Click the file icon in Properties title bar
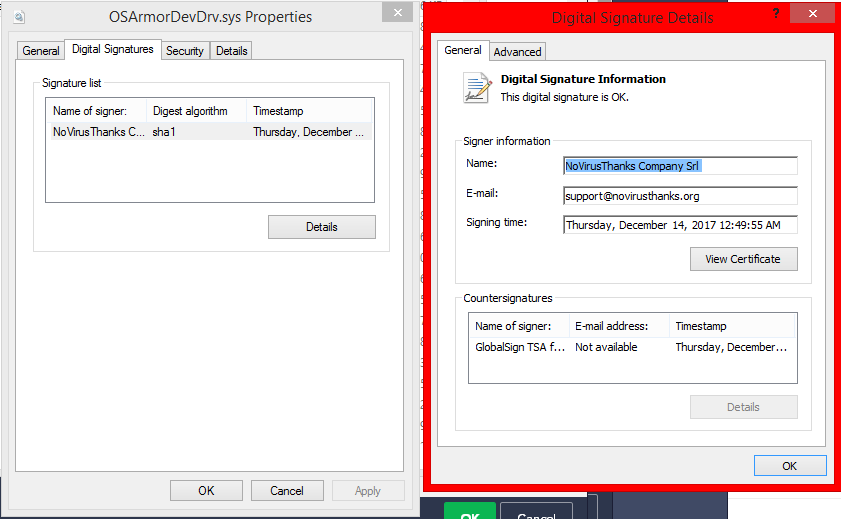The image size is (841, 519). pos(19,17)
